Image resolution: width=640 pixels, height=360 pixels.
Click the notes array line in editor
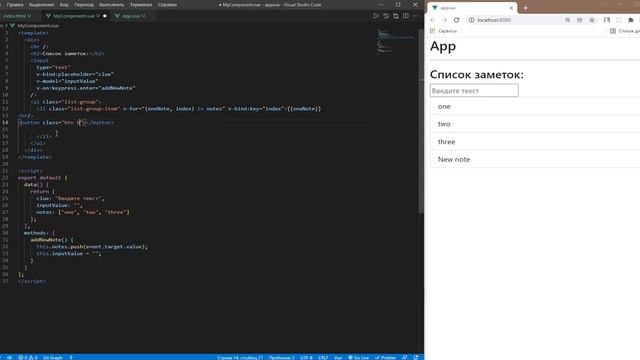pos(82,212)
